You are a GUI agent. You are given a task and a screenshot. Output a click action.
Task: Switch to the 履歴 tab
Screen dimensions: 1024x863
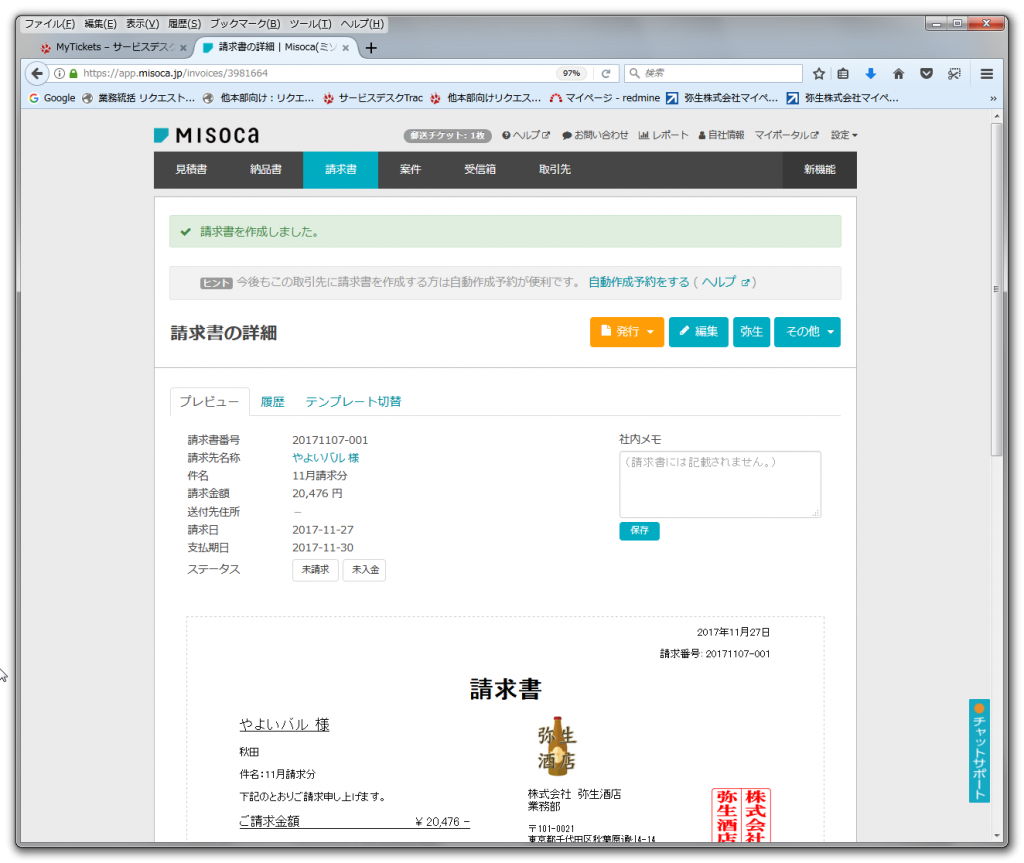point(272,402)
